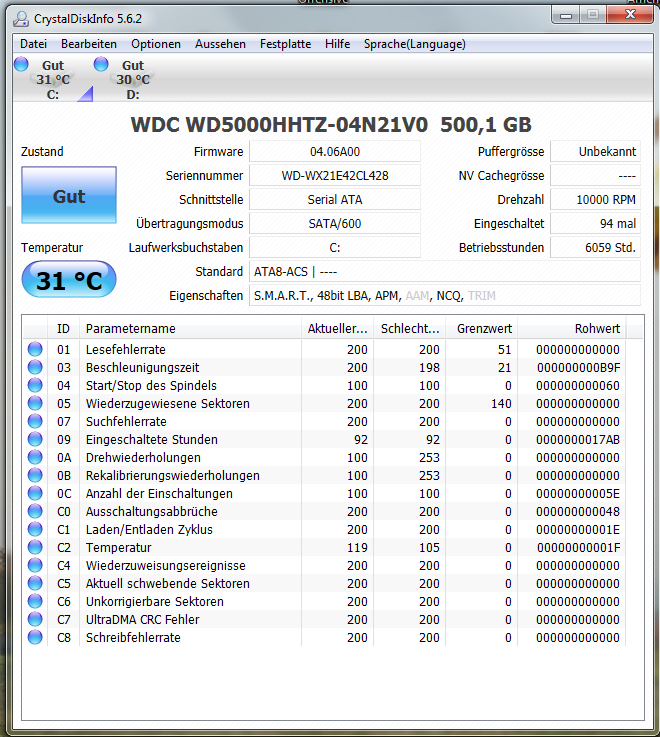
Task: Click status orb for Start/Stop des Spindels
Action: pos(35,385)
